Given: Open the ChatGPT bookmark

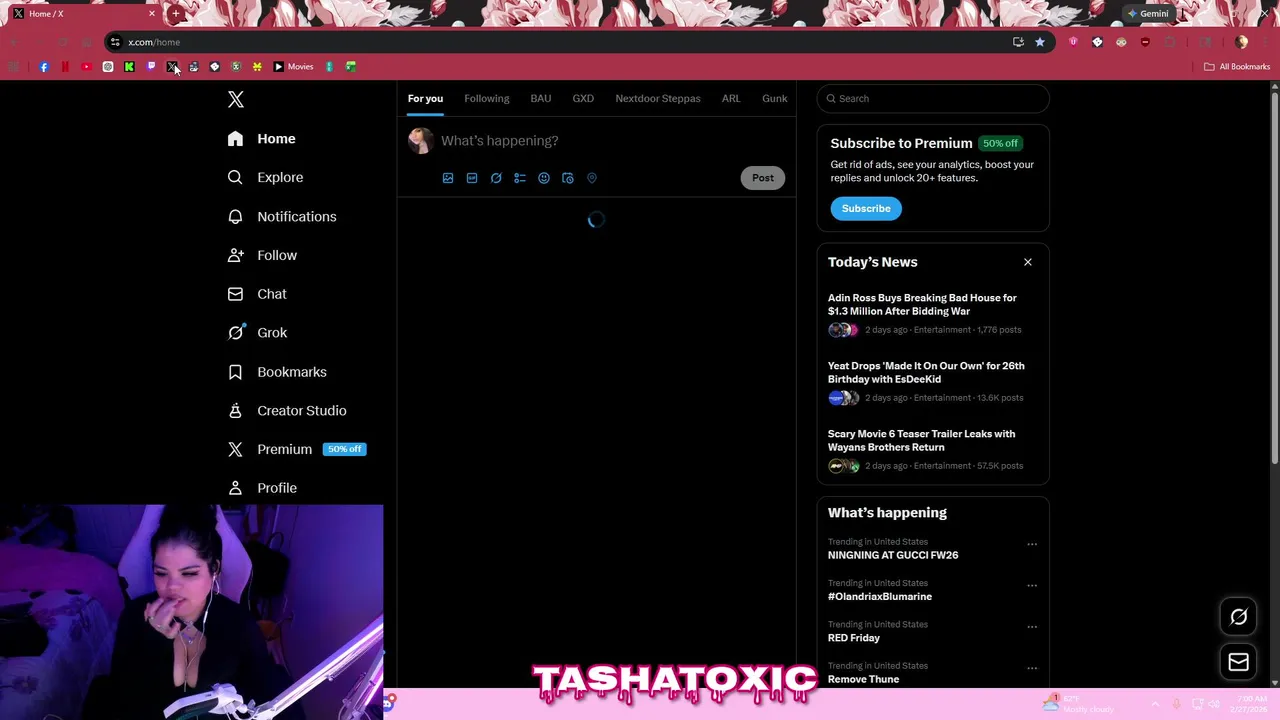Looking at the screenshot, I should coord(108,67).
